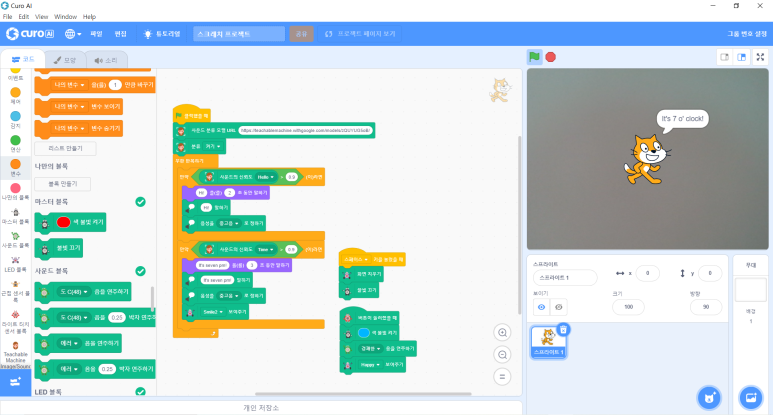Open the Help menu in the title bar
773x415 pixels.
[x=89, y=17]
